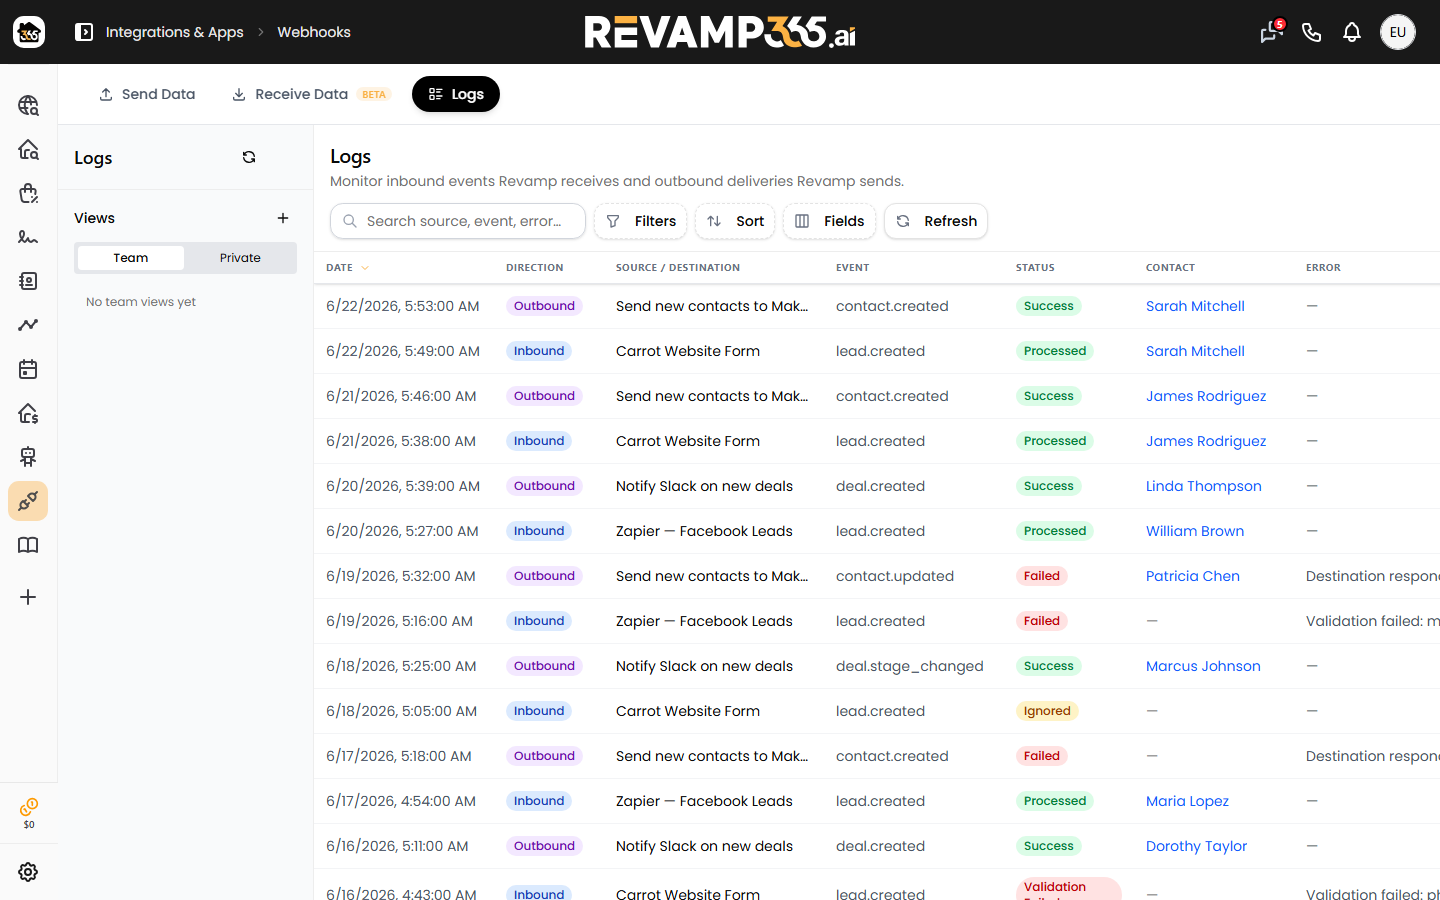Open credits balance $0 icon
This screenshot has height=900, width=1440.
coord(29,813)
